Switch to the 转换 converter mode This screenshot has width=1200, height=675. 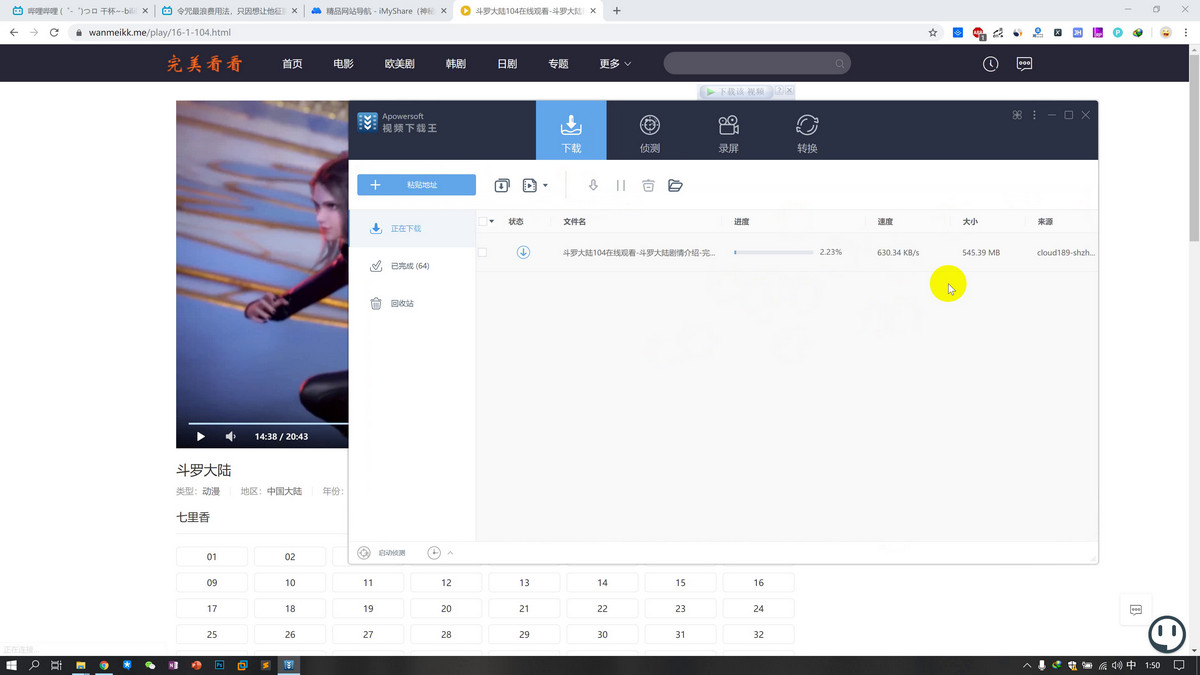806,130
